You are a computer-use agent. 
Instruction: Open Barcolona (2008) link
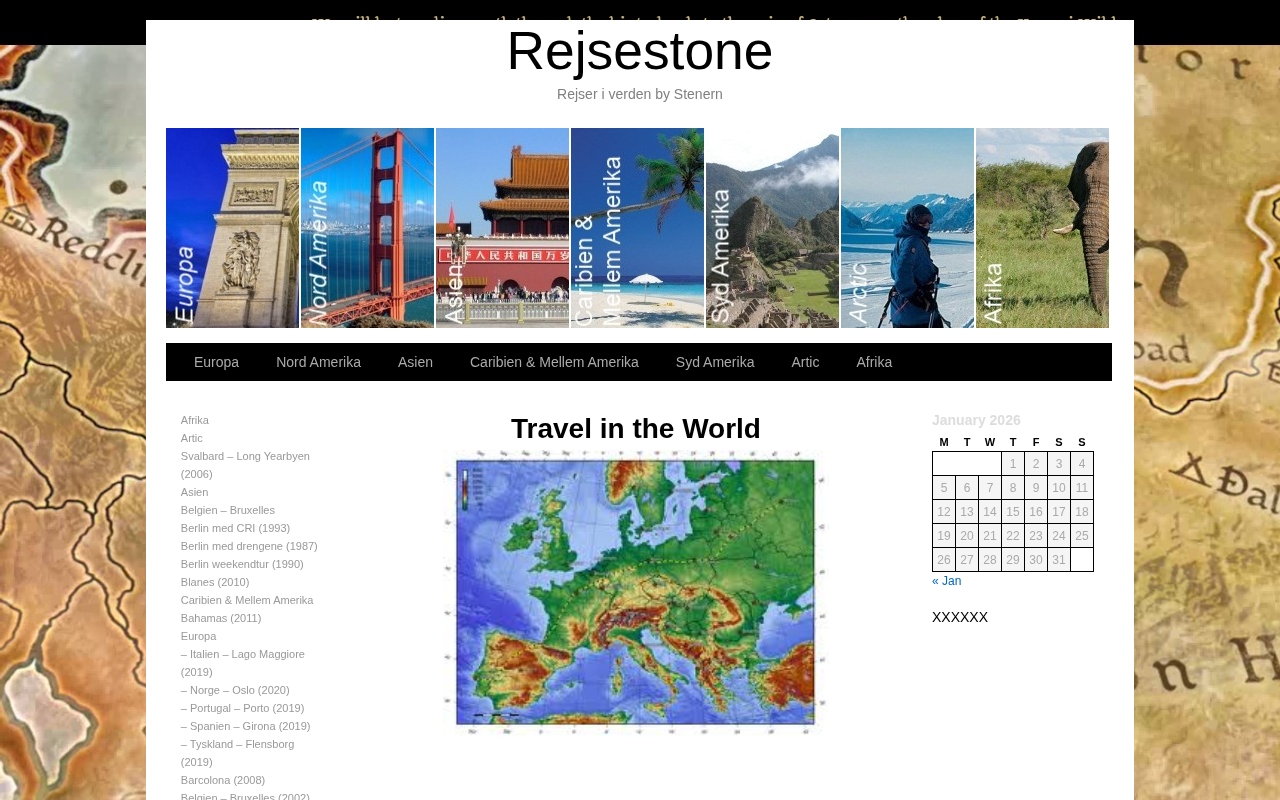223,780
